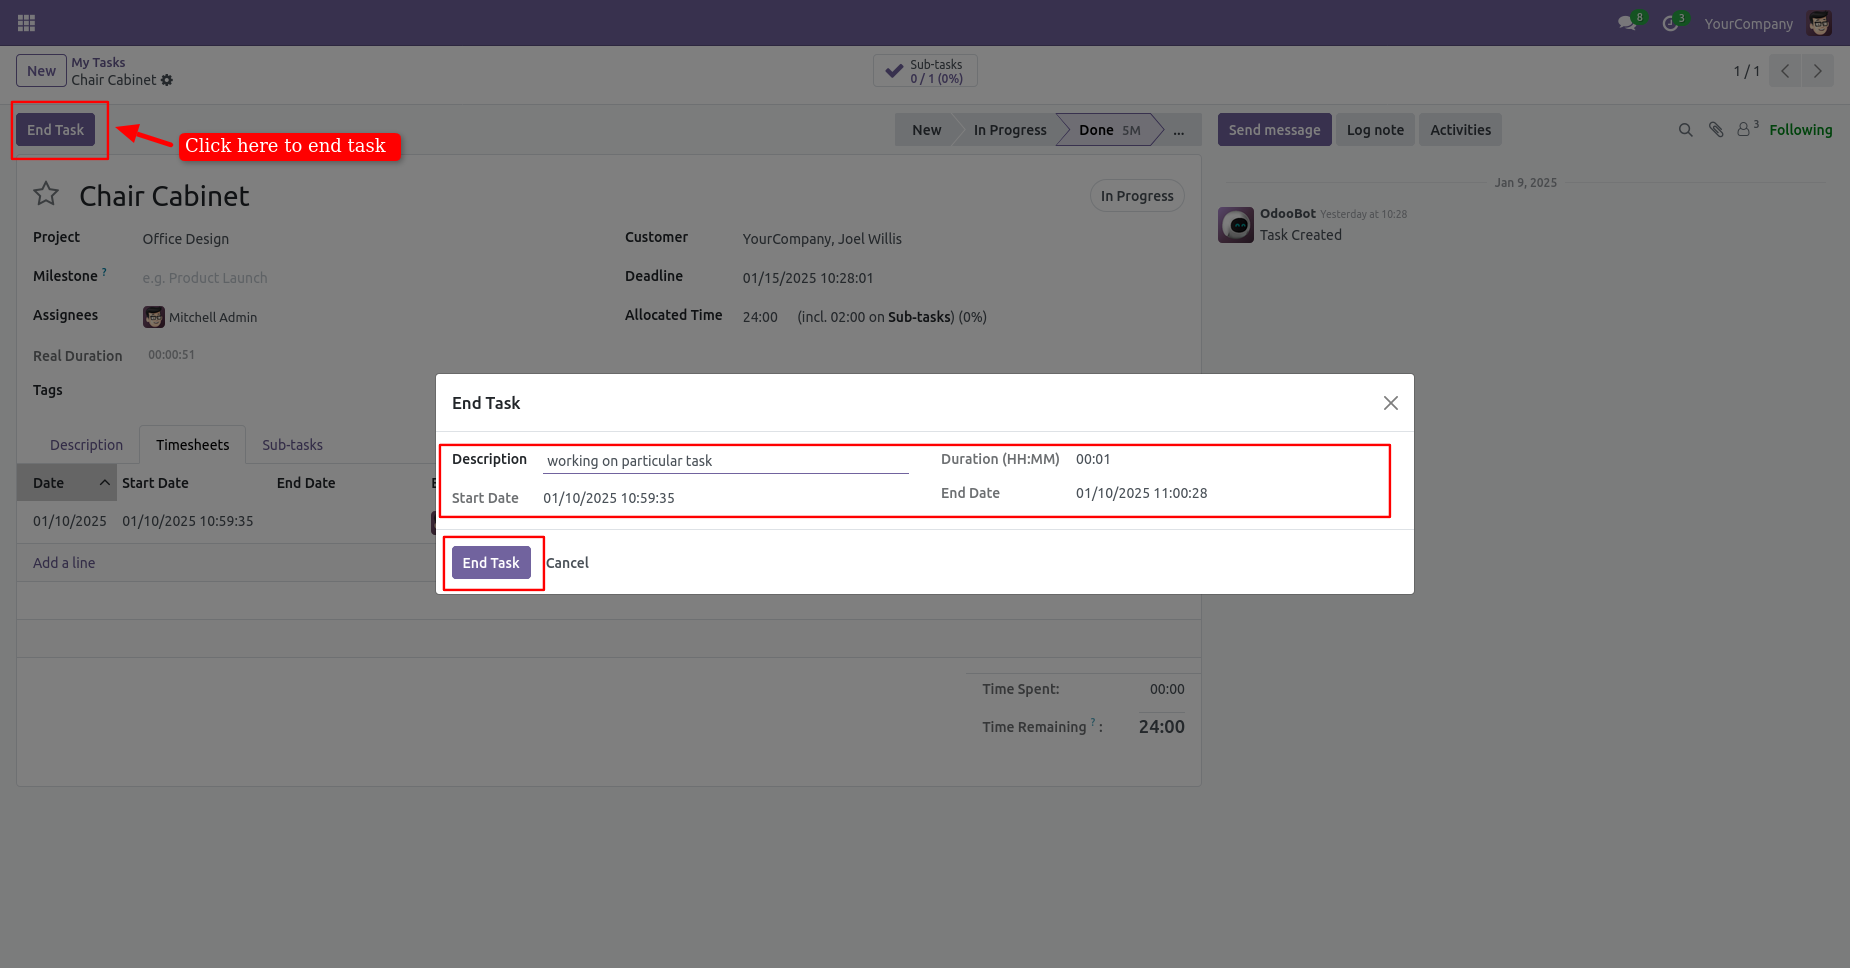Attach a file with paperclip icon

[x=1716, y=130]
